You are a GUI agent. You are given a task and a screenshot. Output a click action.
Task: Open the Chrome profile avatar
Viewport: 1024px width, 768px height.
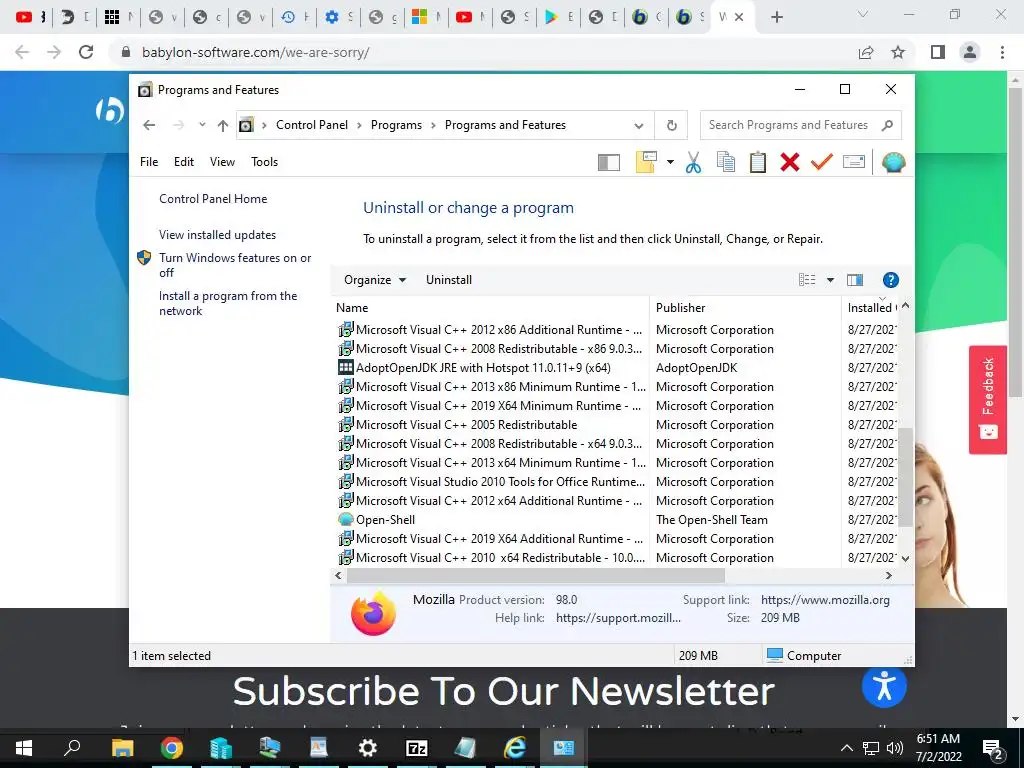(970, 52)
